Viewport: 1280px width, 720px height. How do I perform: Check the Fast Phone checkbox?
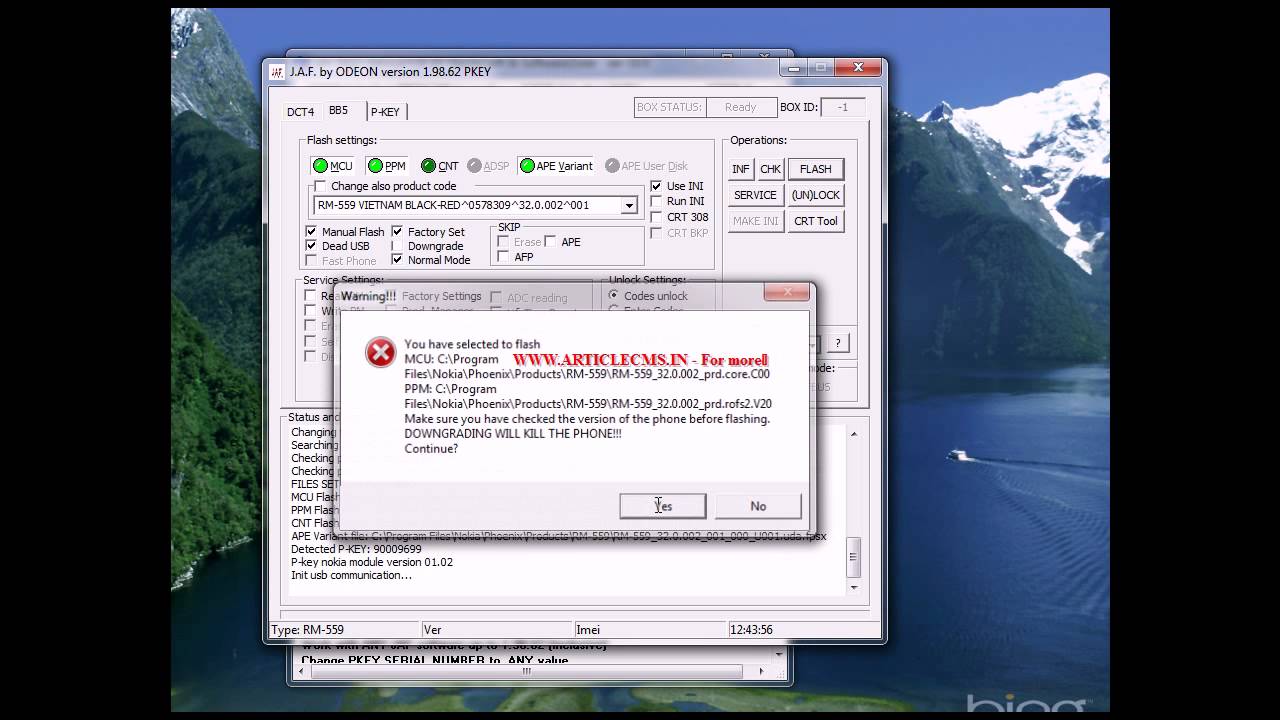[x=311, y=261]
